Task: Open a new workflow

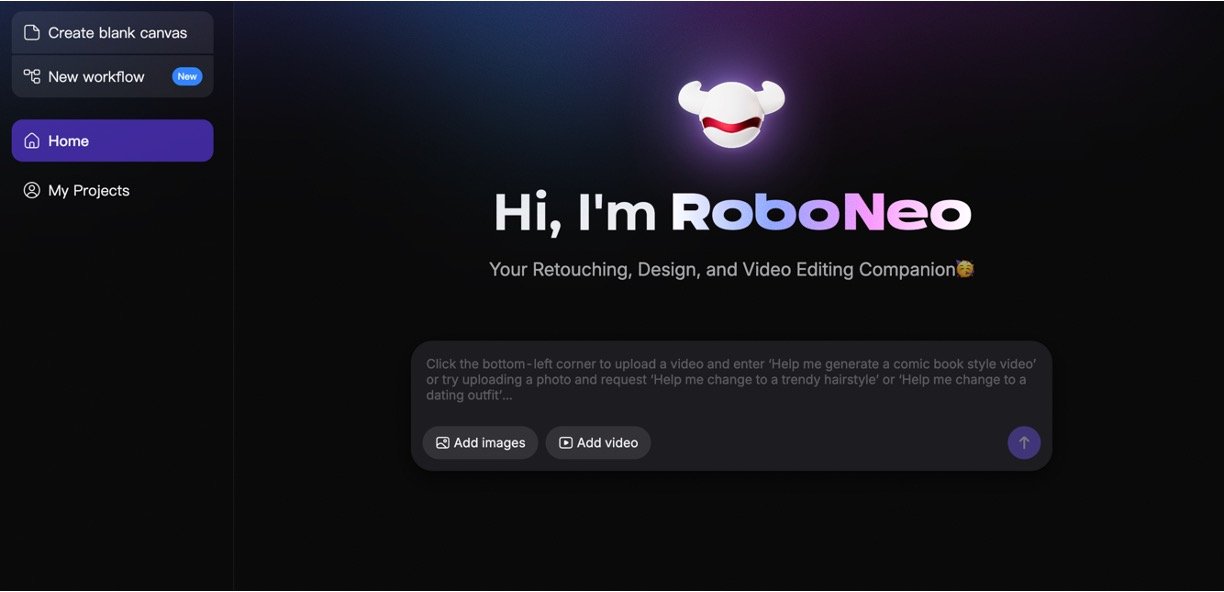Action: coord(96,76)
